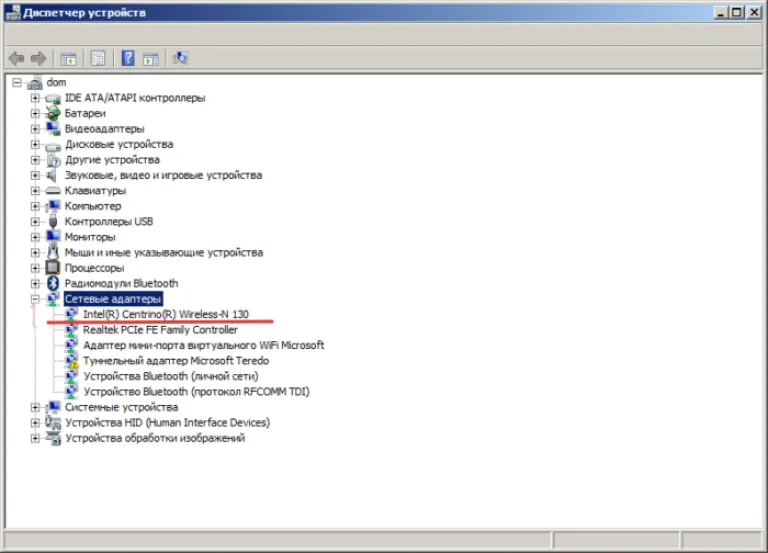Click the Устройства HID category icon

click(53, 423)
